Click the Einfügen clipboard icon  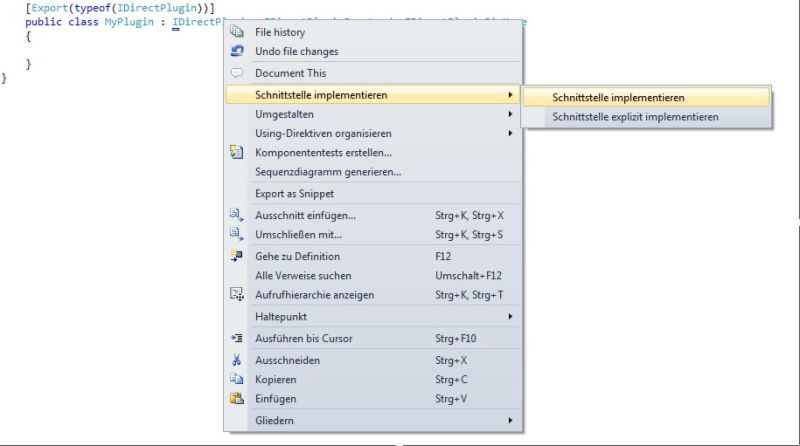click(237, 399)
